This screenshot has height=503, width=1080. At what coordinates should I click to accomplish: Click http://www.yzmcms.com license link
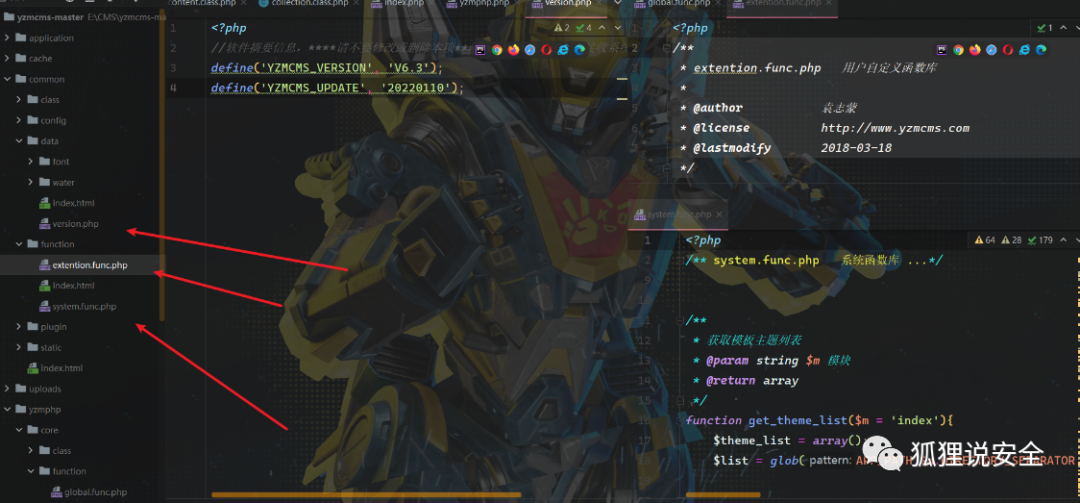[895, 128]
